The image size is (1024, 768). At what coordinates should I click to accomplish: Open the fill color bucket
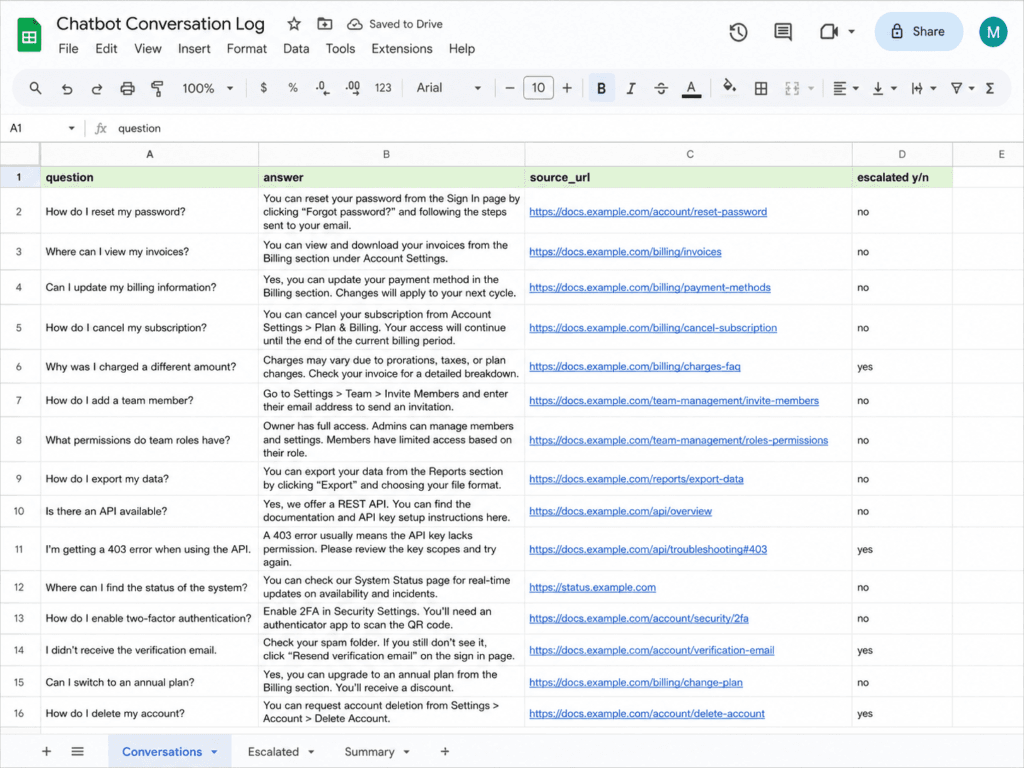(729, 87)
